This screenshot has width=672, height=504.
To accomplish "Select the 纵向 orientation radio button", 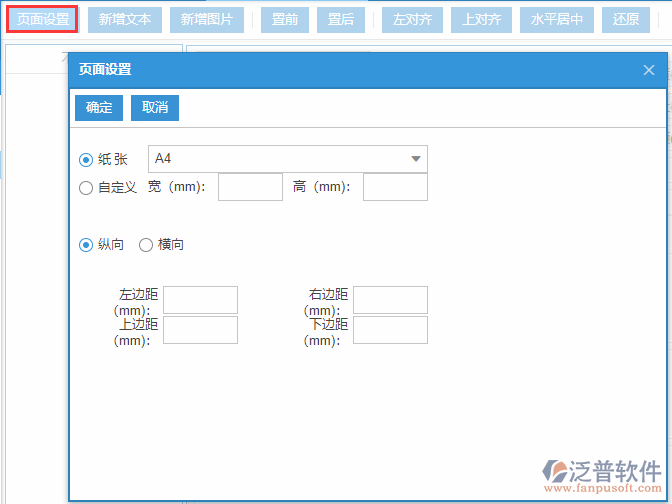I will [x=86, y=245].
